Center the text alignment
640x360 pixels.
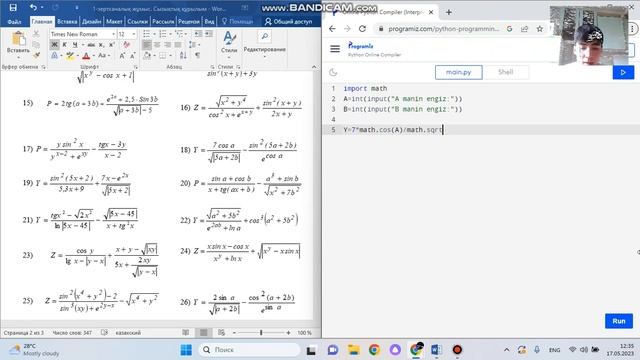157,45
